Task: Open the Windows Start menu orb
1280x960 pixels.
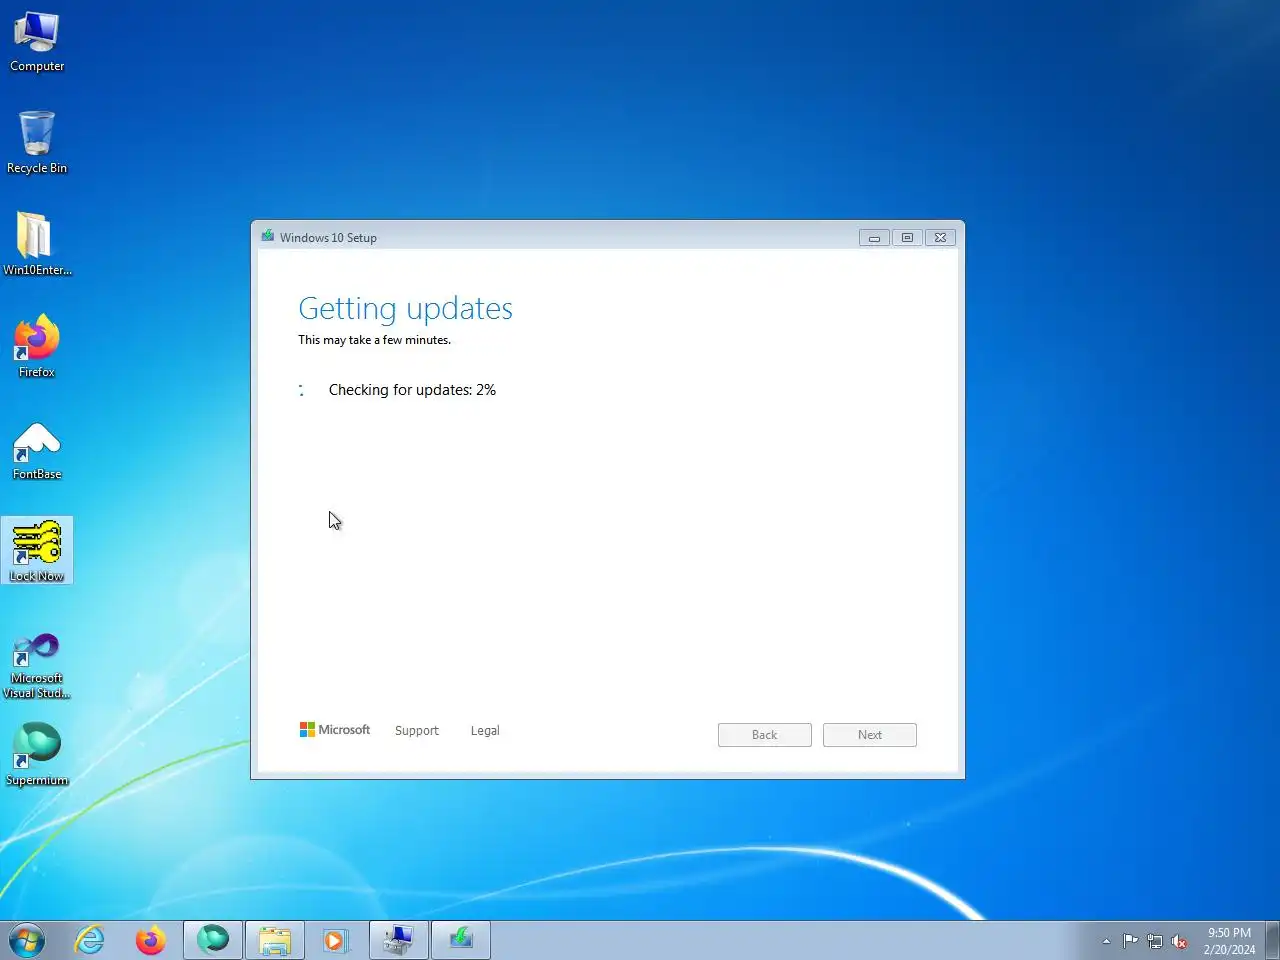Action: tap(27, 941)
